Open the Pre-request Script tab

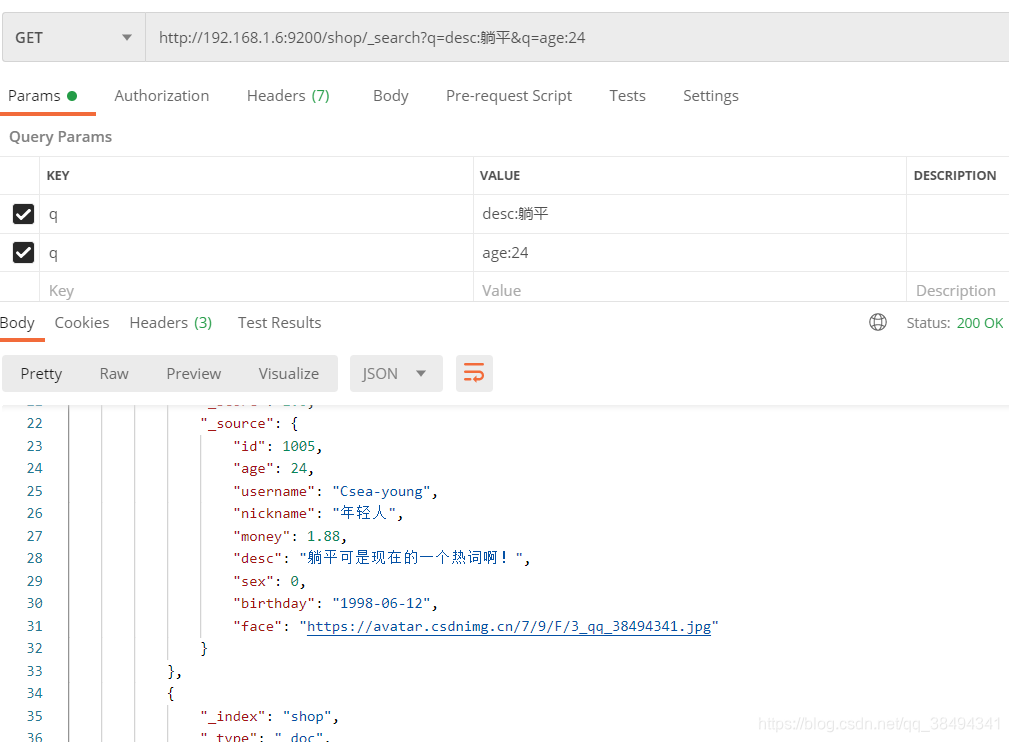tap(509, 96)
